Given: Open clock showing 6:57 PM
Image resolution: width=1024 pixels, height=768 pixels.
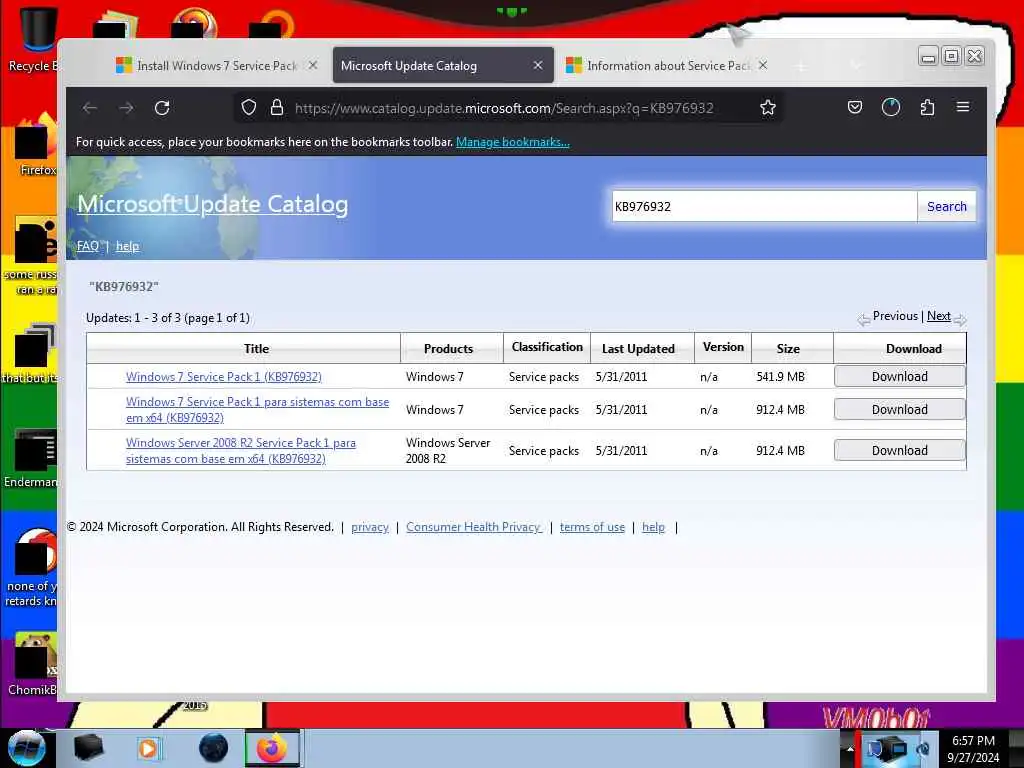Looking at the screenshot, I should tap(973, 749).
